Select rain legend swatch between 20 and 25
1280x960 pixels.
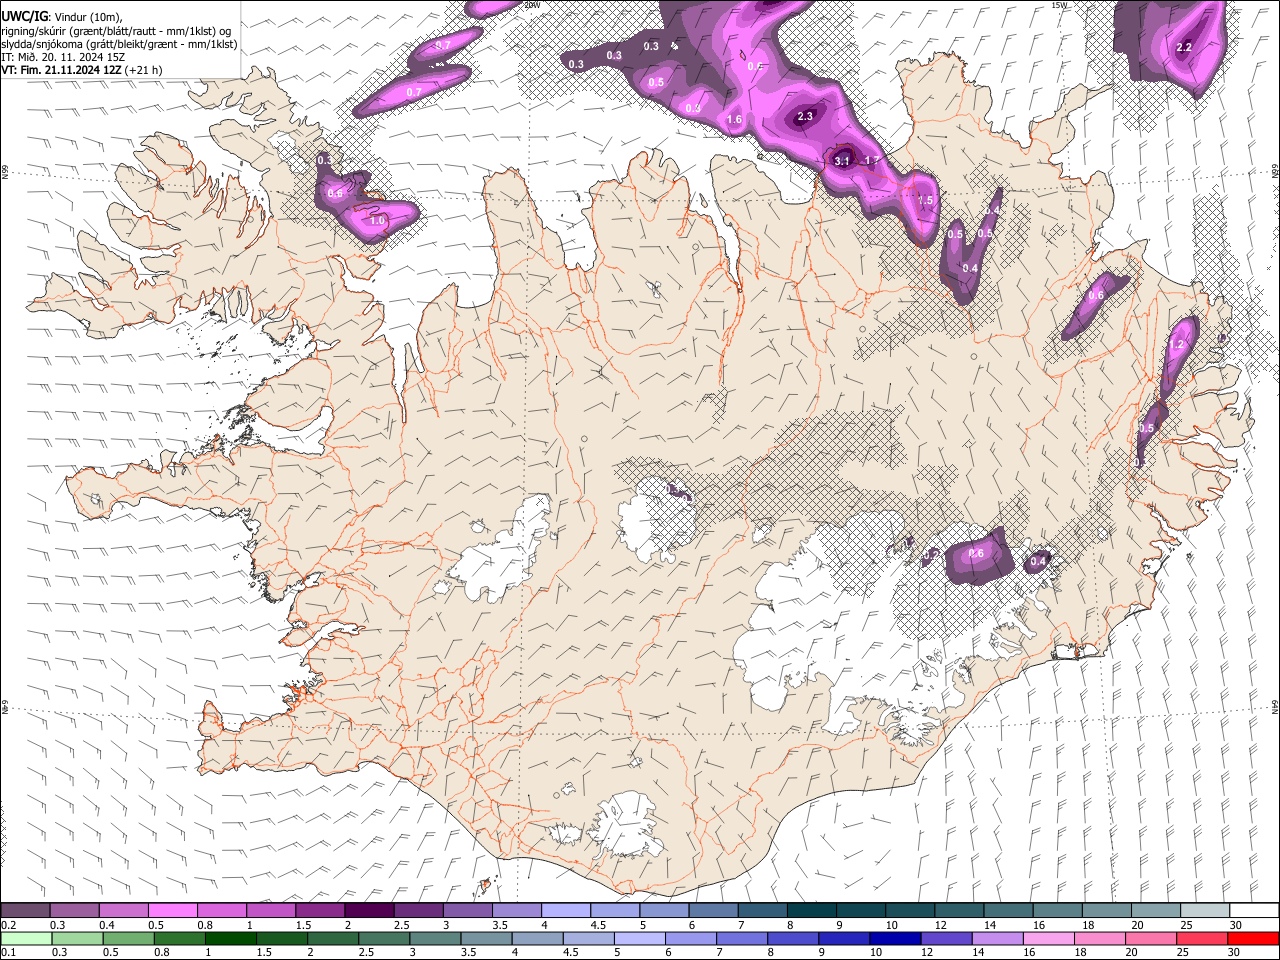tap(1152, 938)
